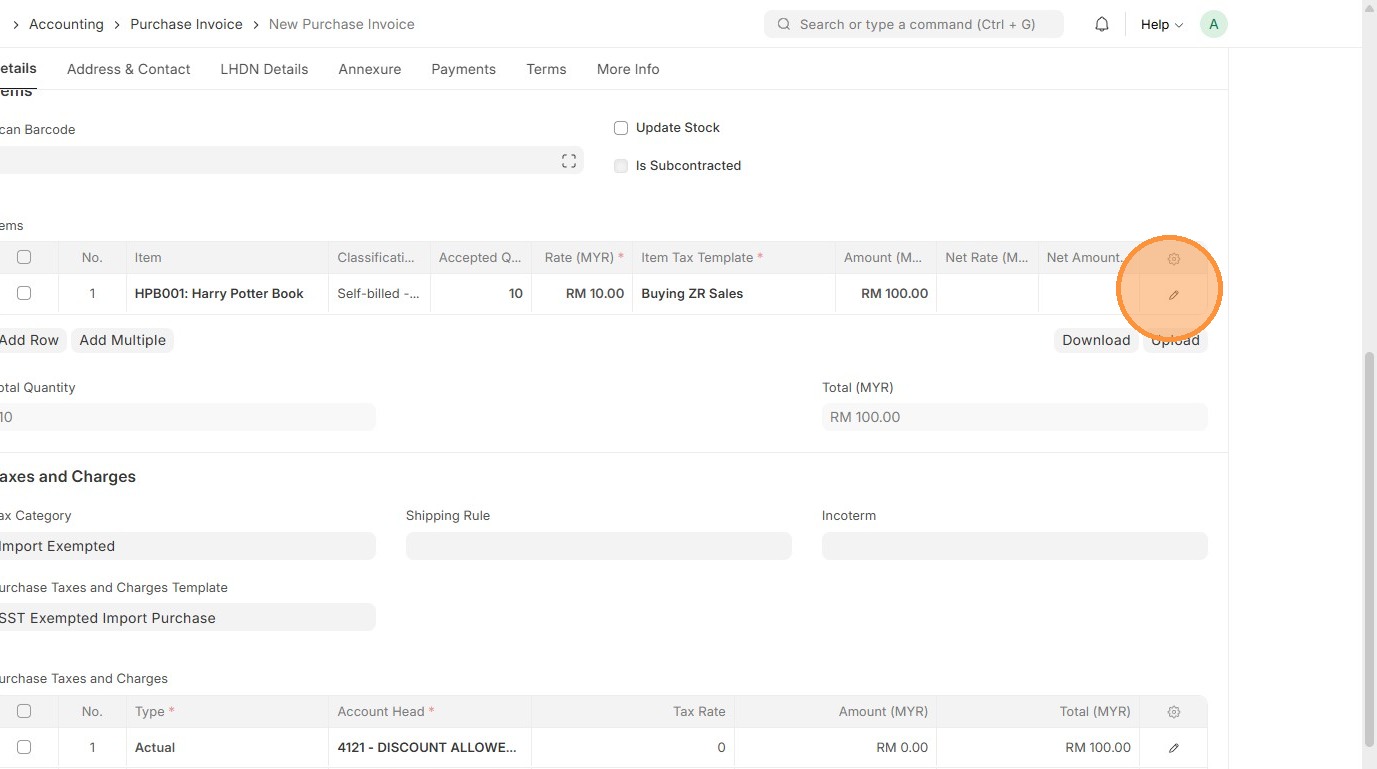
Task: Open the Payments tab
Action: [x=463, y=69]
